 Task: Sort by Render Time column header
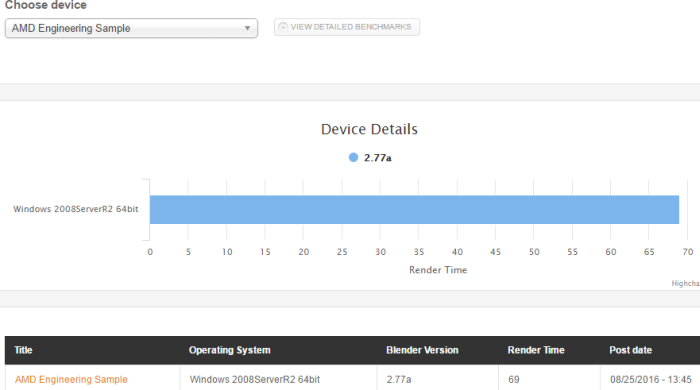pos(536,350)
